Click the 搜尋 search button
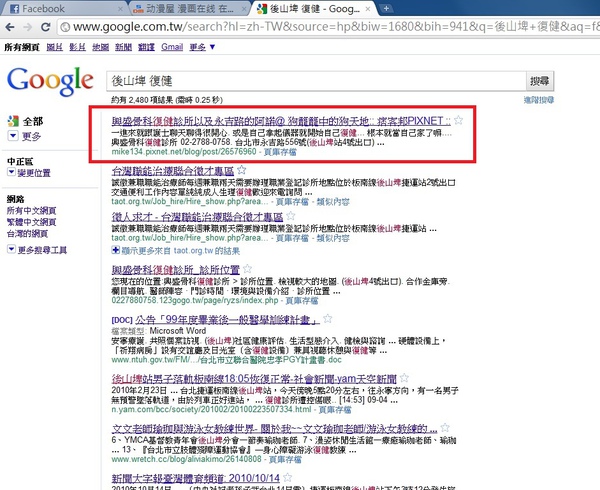Screen dimensions: 600x490 pyautogui.click(x=540, y=81)
